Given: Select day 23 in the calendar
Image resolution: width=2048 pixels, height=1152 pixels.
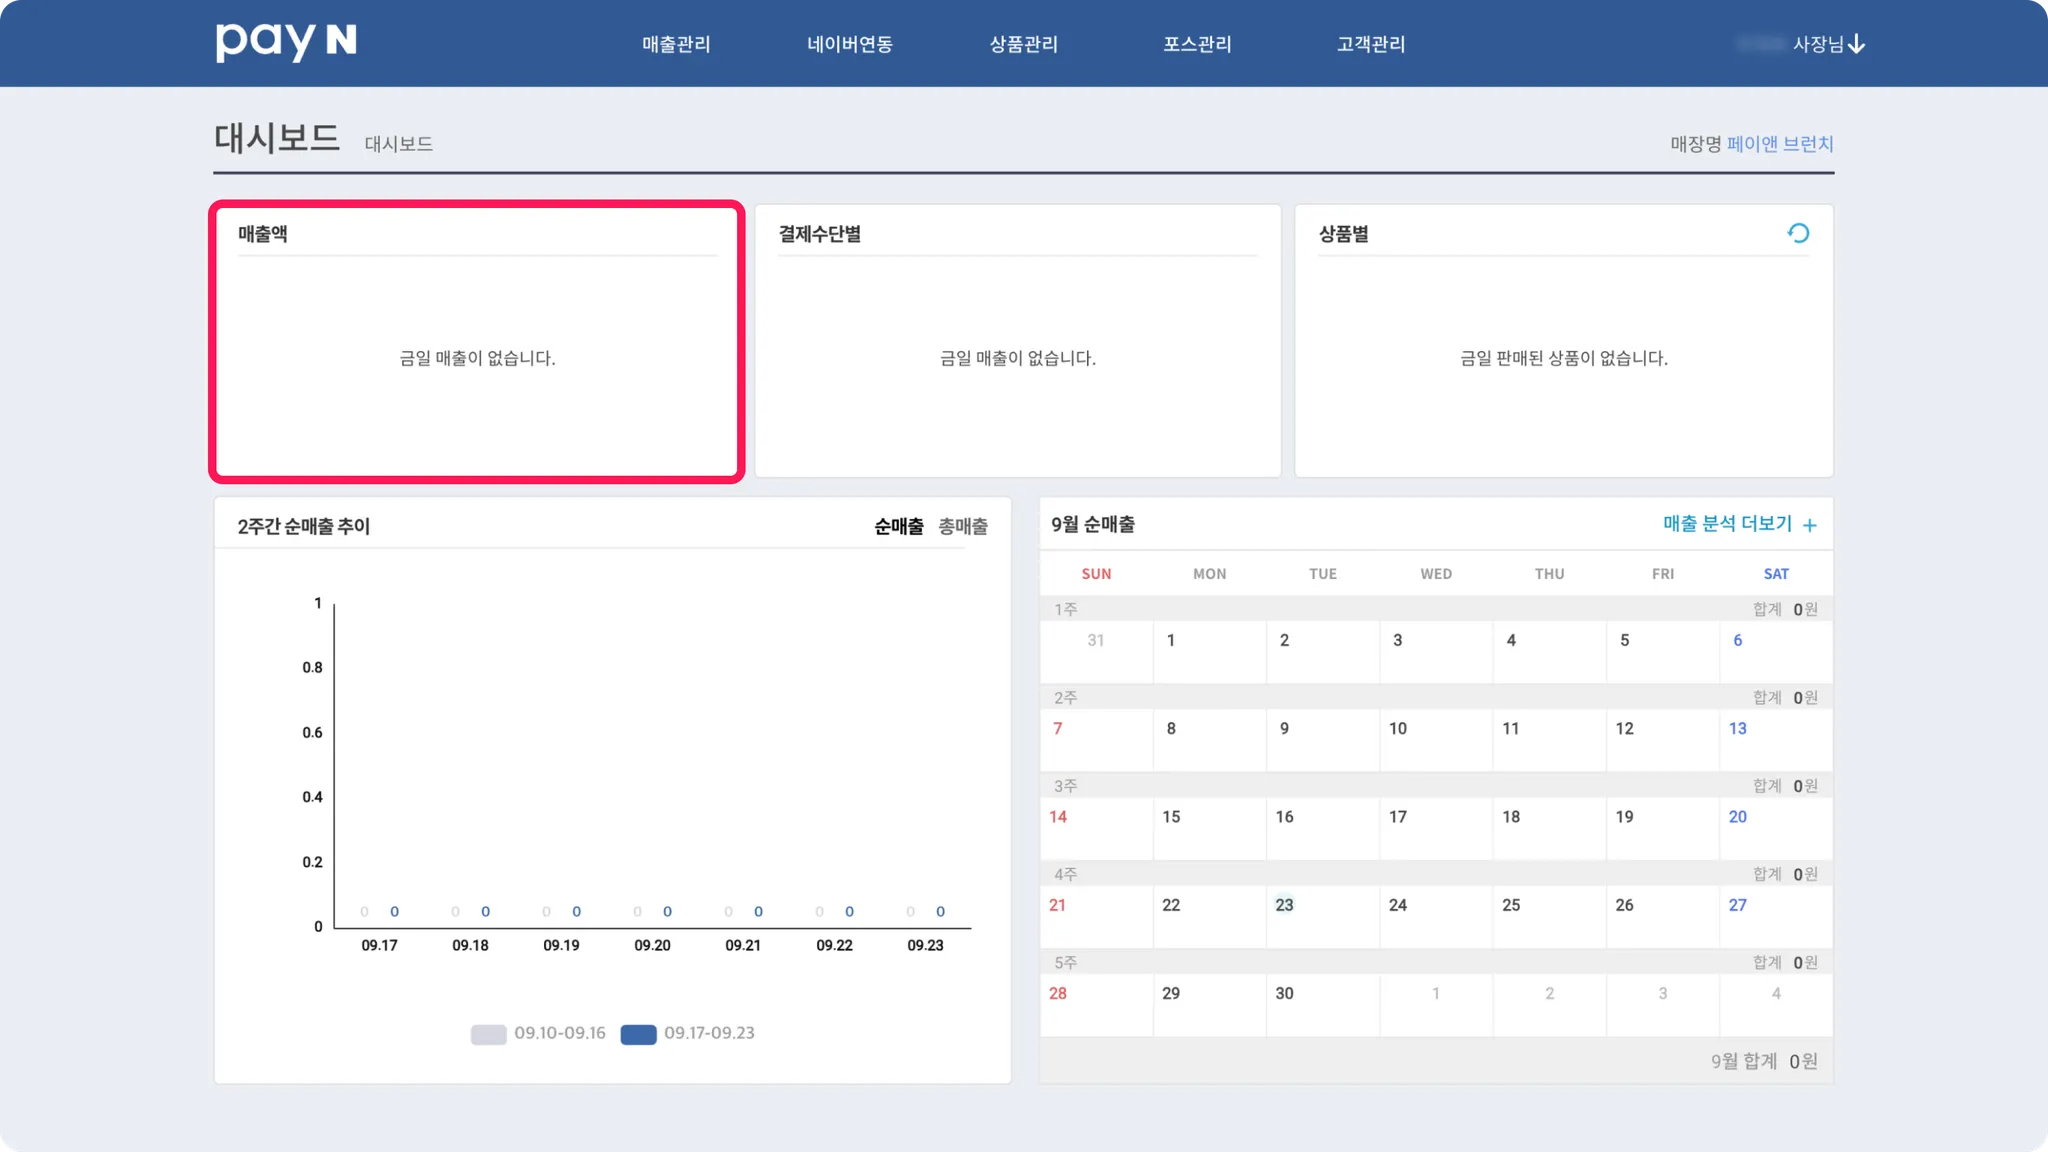Looking at the screenshot, I should (1284, 905).
